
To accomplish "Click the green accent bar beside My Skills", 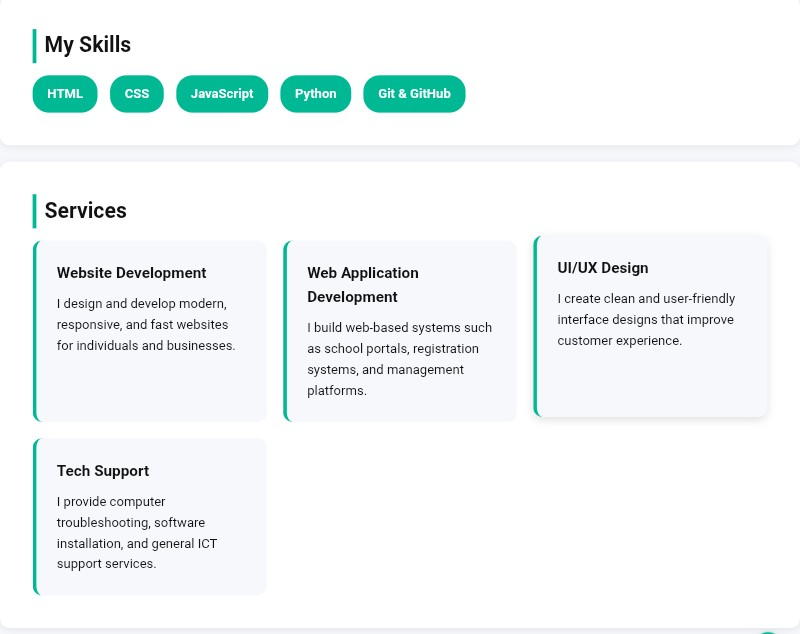I will 35,45.
